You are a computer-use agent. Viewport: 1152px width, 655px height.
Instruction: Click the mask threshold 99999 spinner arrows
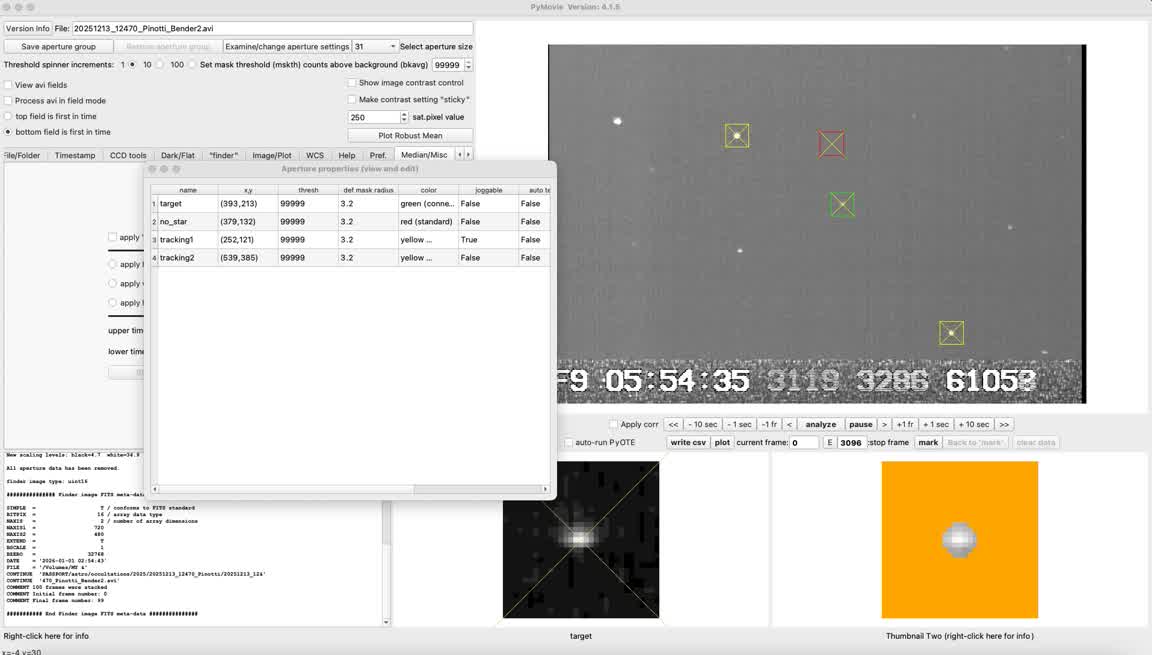468,65
